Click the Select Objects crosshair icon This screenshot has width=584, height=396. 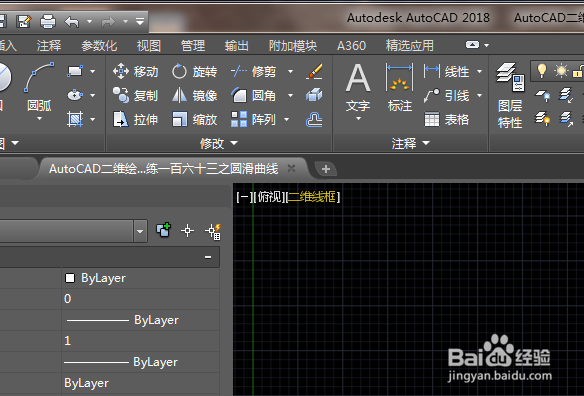(187, 231)
